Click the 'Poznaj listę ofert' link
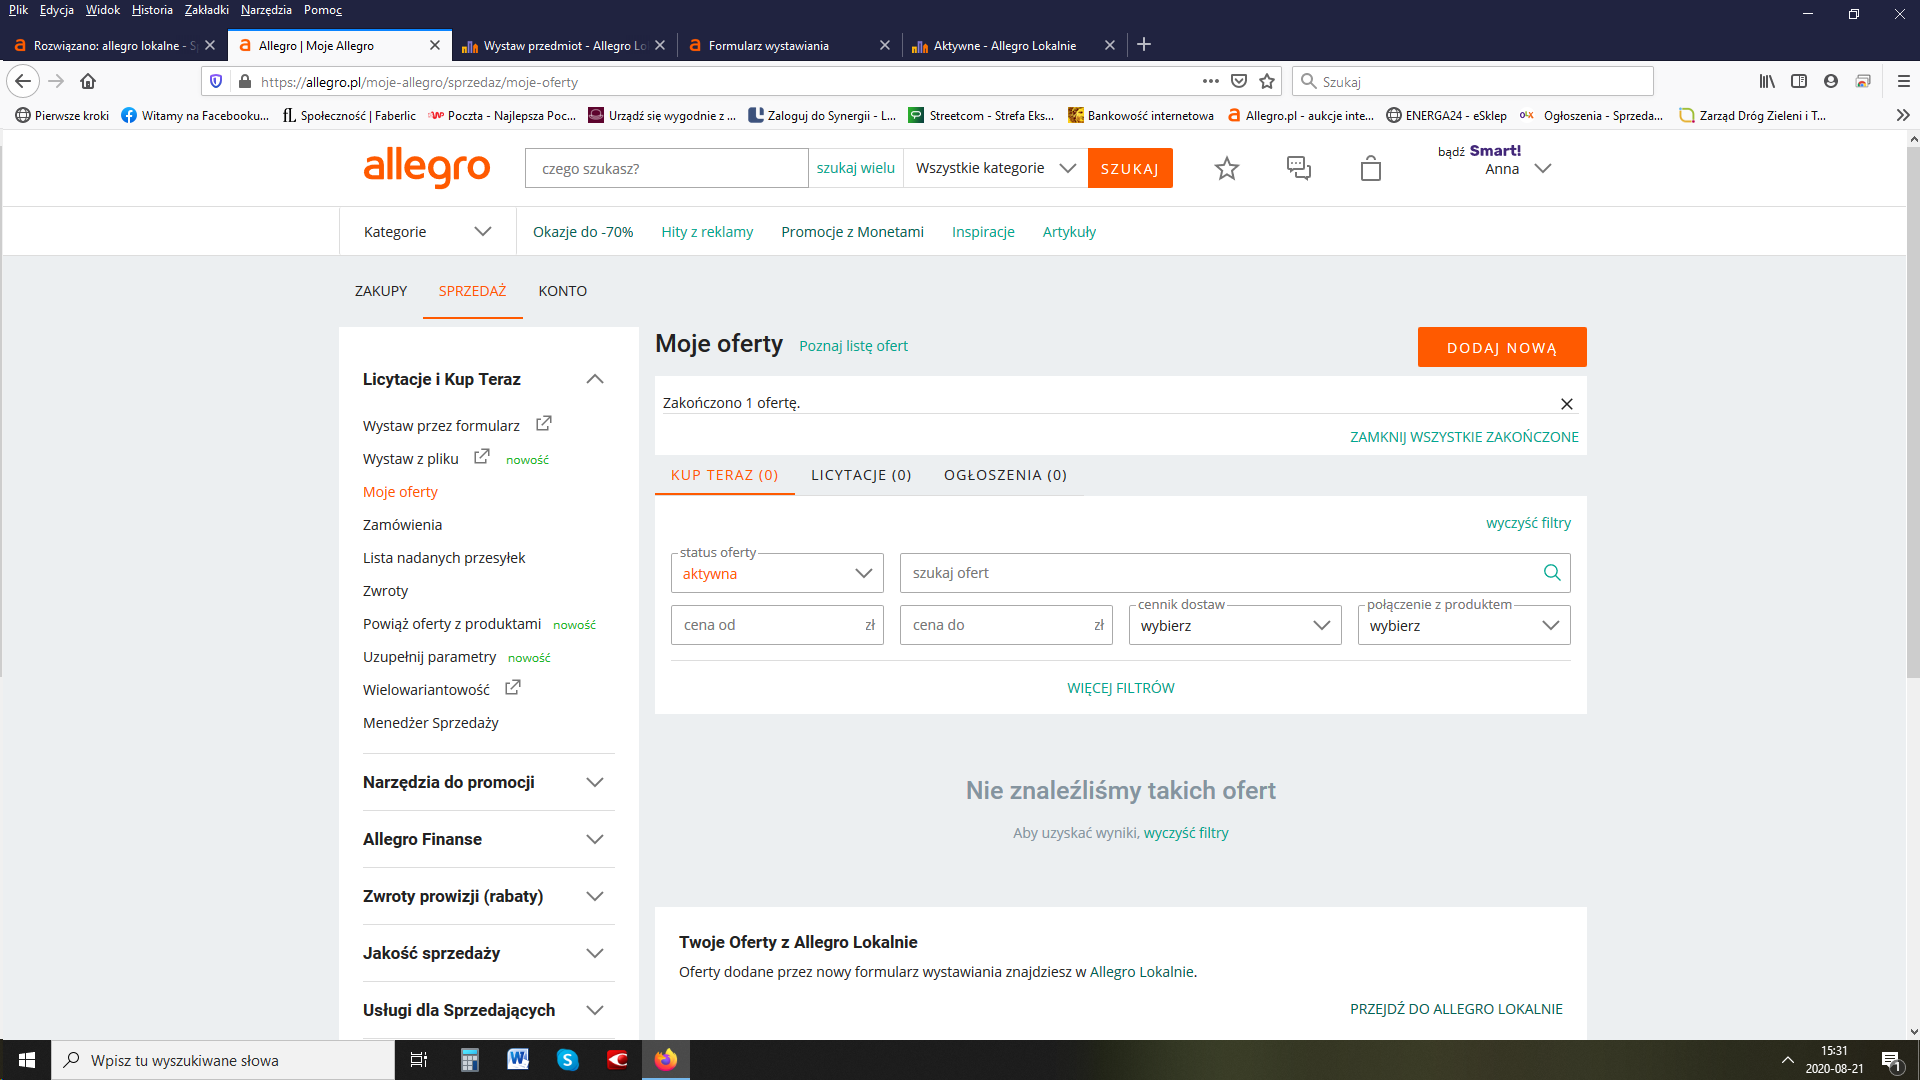Image resolution: width=1920 pixels, height=1080 pixels. (853, 346)
